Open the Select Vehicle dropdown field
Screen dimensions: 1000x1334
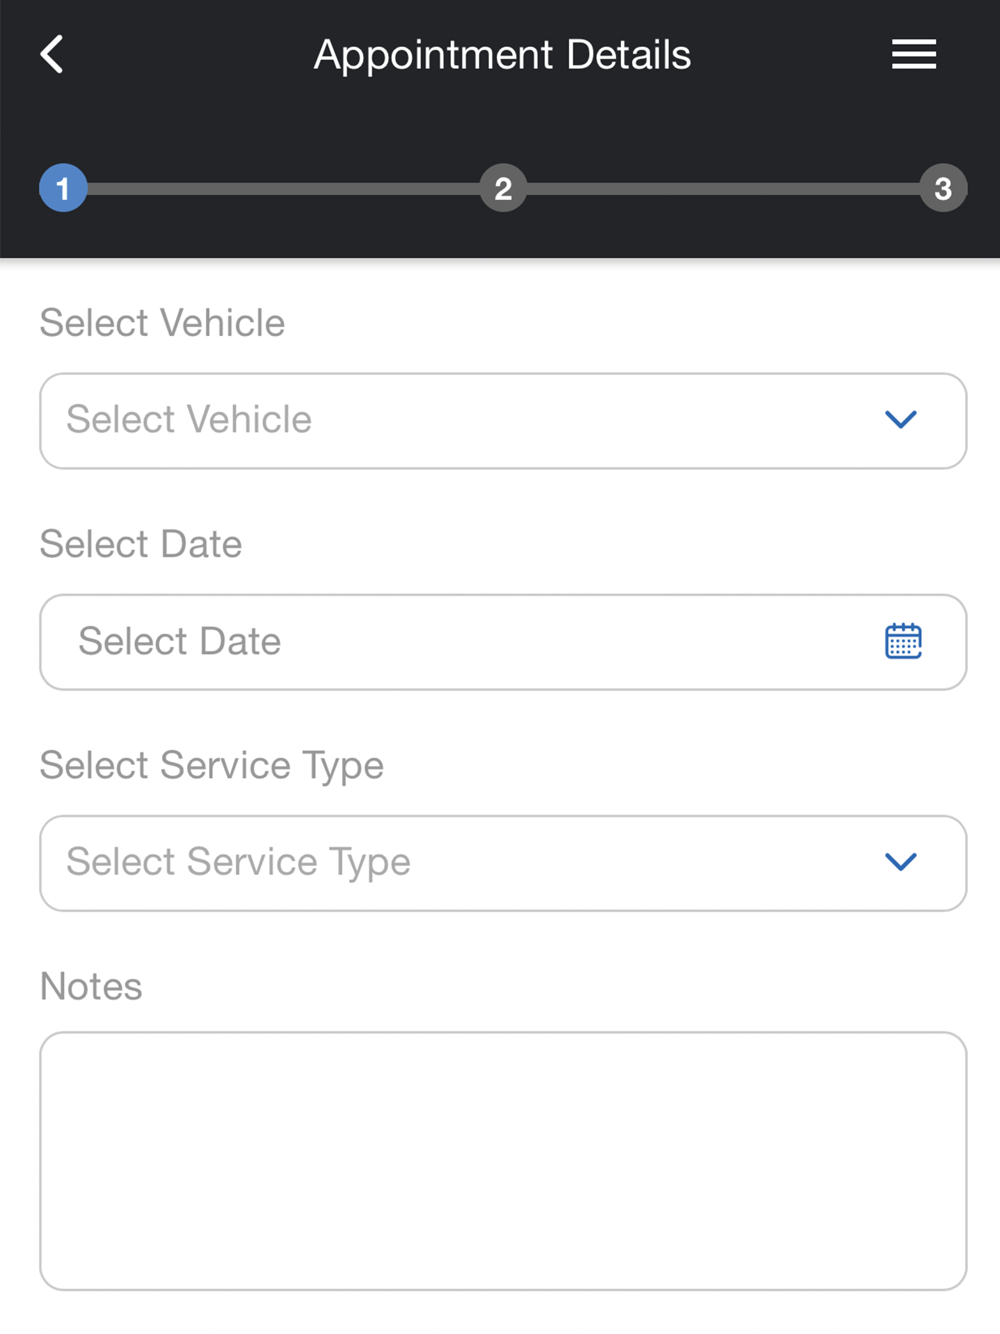(503, 421)
